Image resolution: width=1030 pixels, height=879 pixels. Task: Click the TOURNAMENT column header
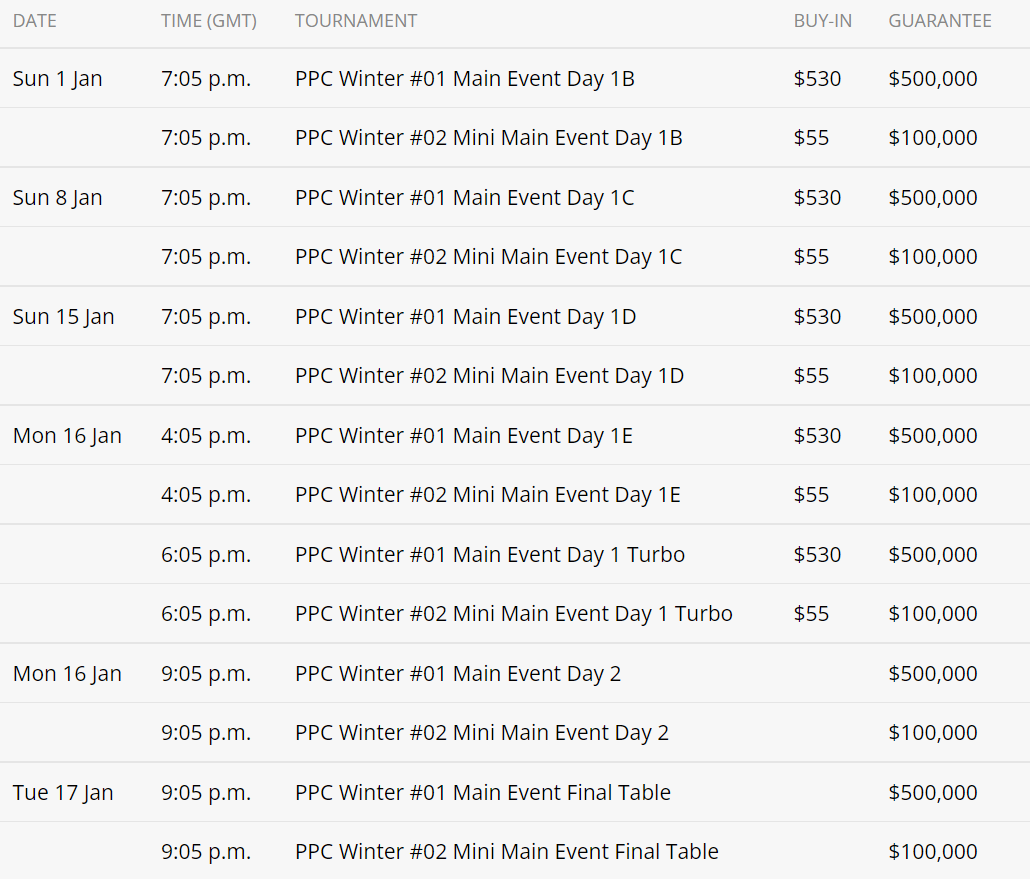356,21
